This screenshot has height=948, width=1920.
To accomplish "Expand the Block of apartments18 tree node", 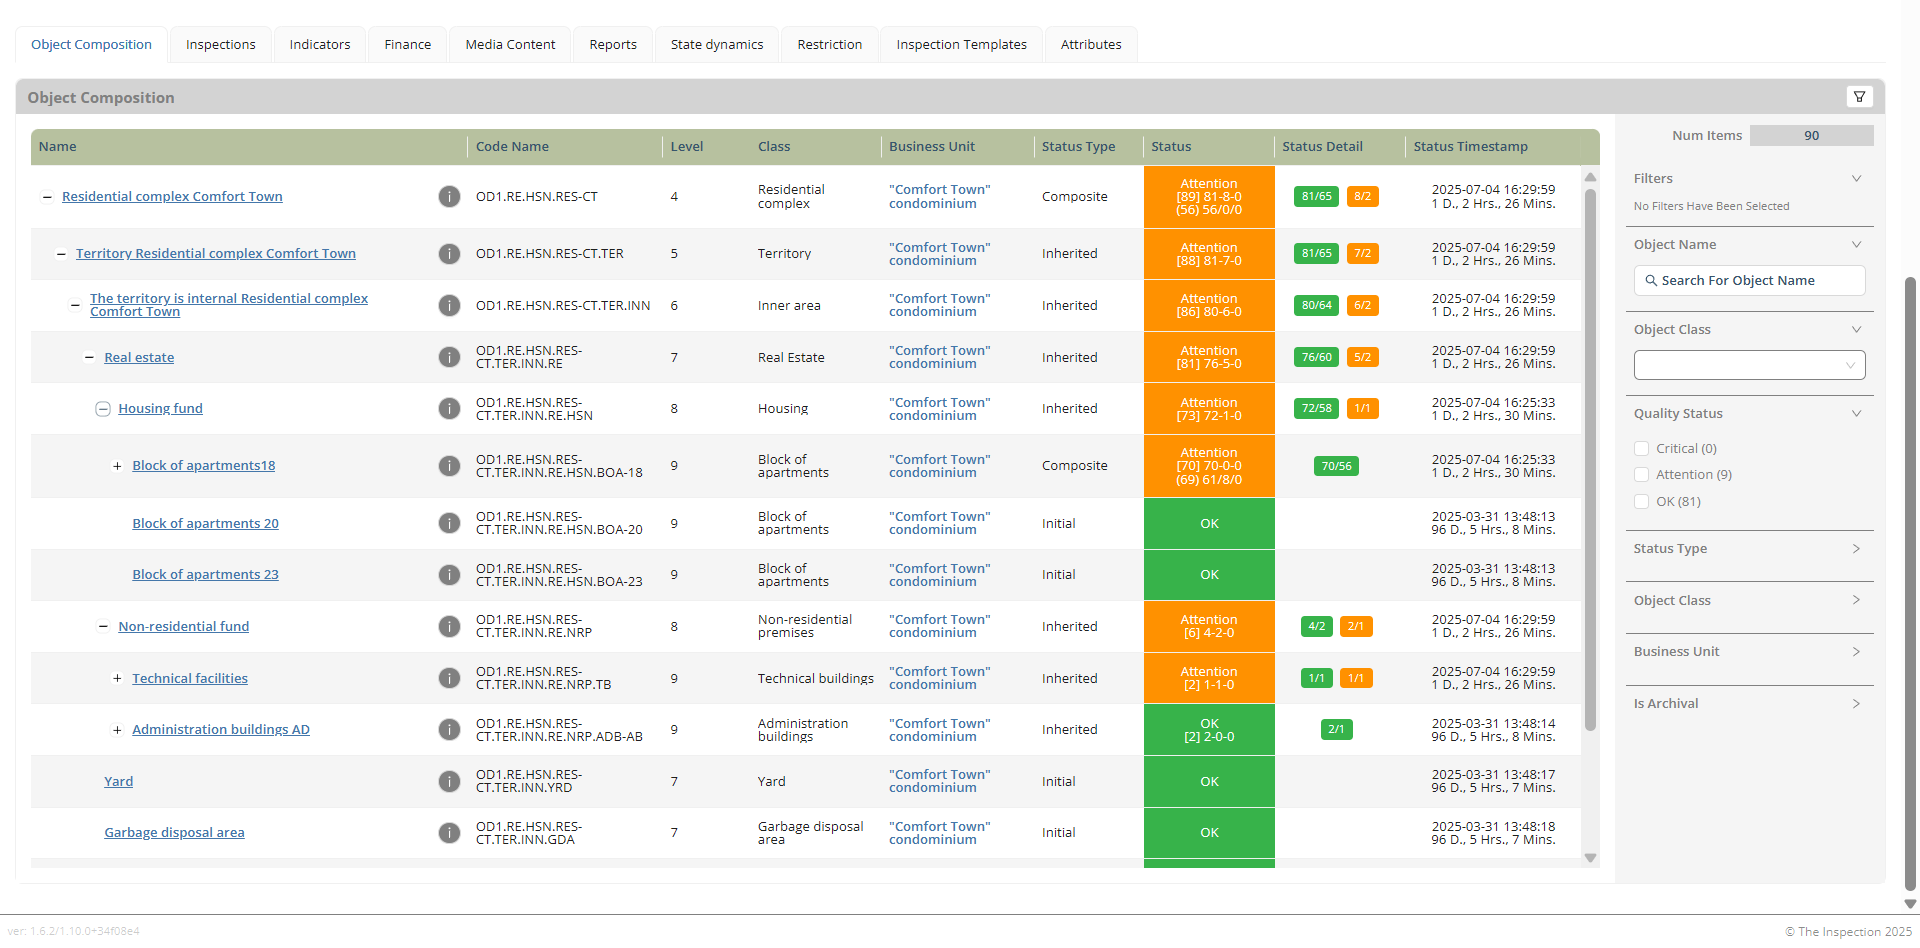I will (117, 466).
